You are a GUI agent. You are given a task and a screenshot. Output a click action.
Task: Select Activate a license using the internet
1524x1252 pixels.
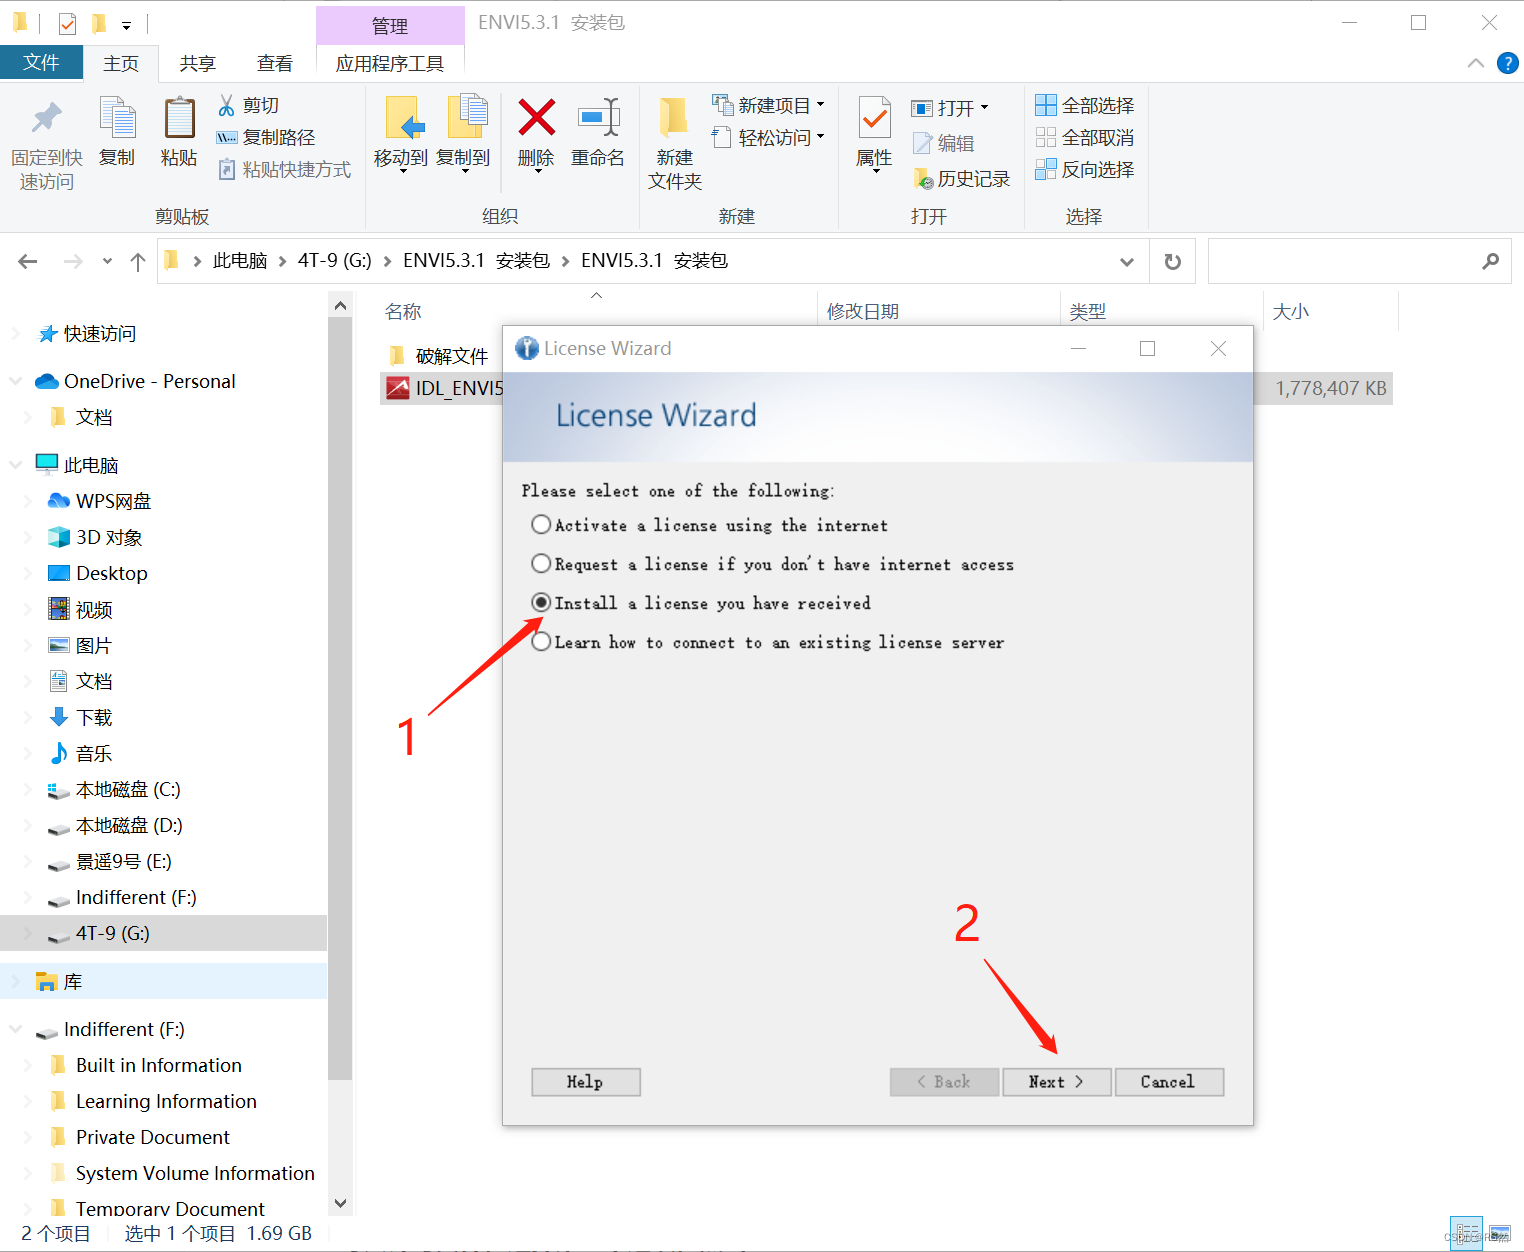coord(541,525)
